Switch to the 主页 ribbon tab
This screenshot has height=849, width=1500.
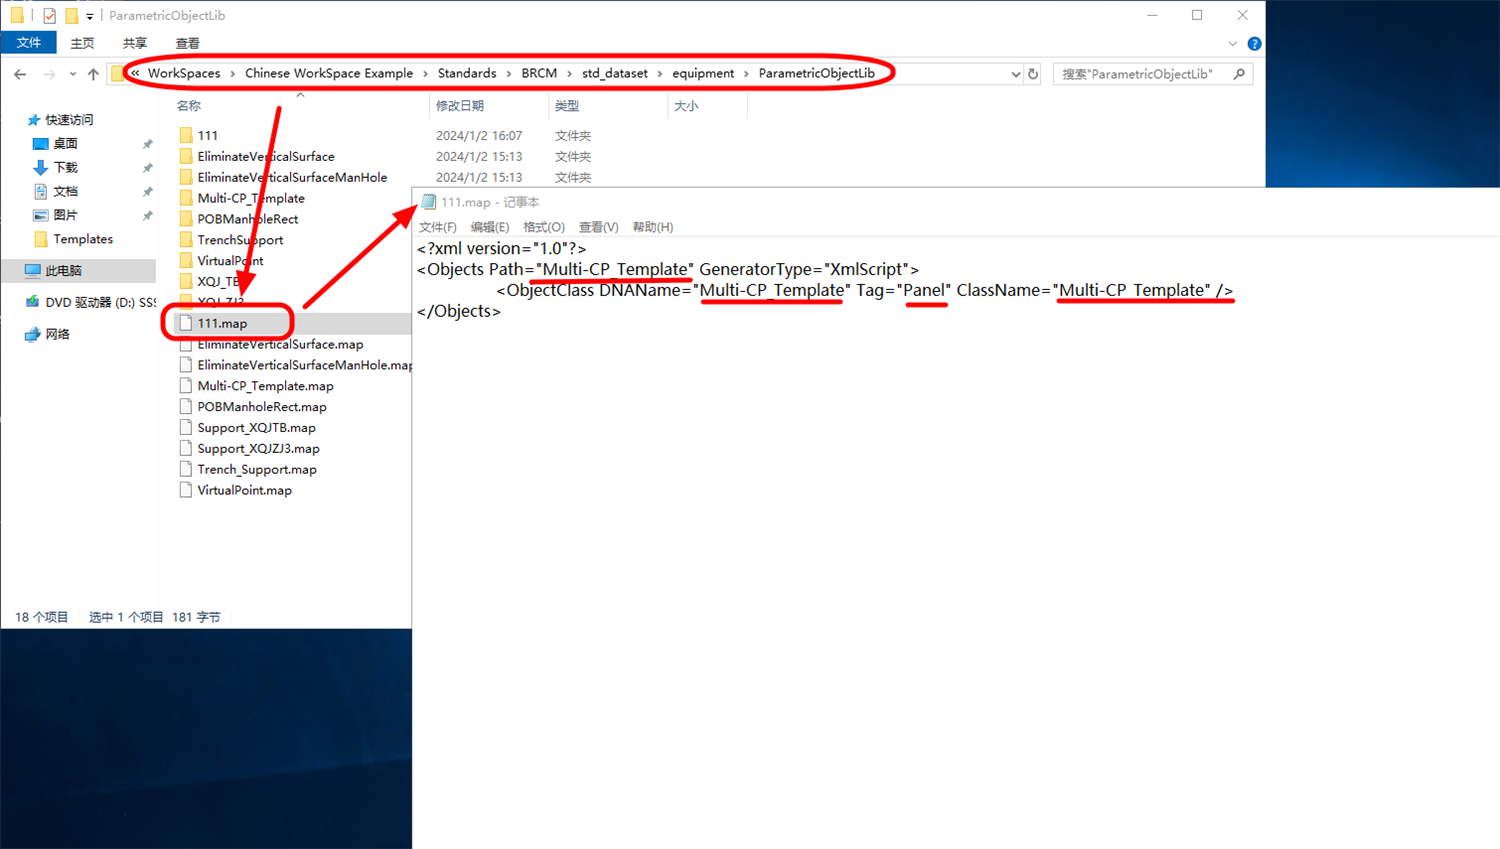pyautogui.click(x=82, y=43)
